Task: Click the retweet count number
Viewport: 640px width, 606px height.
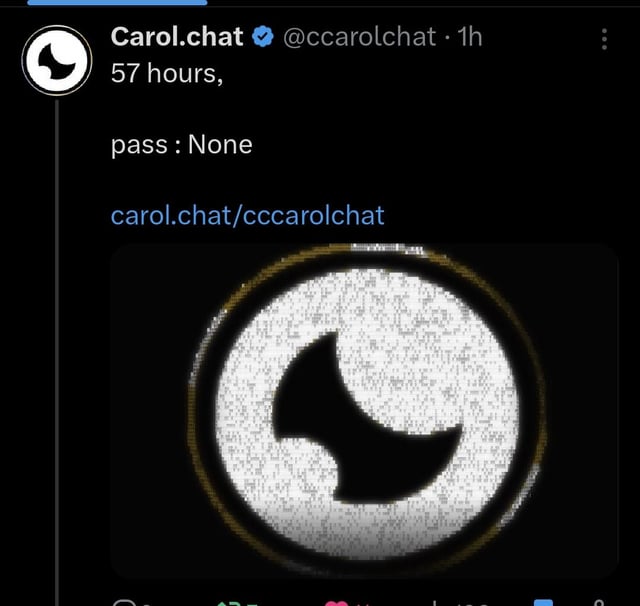Action: tap(250, 604)
